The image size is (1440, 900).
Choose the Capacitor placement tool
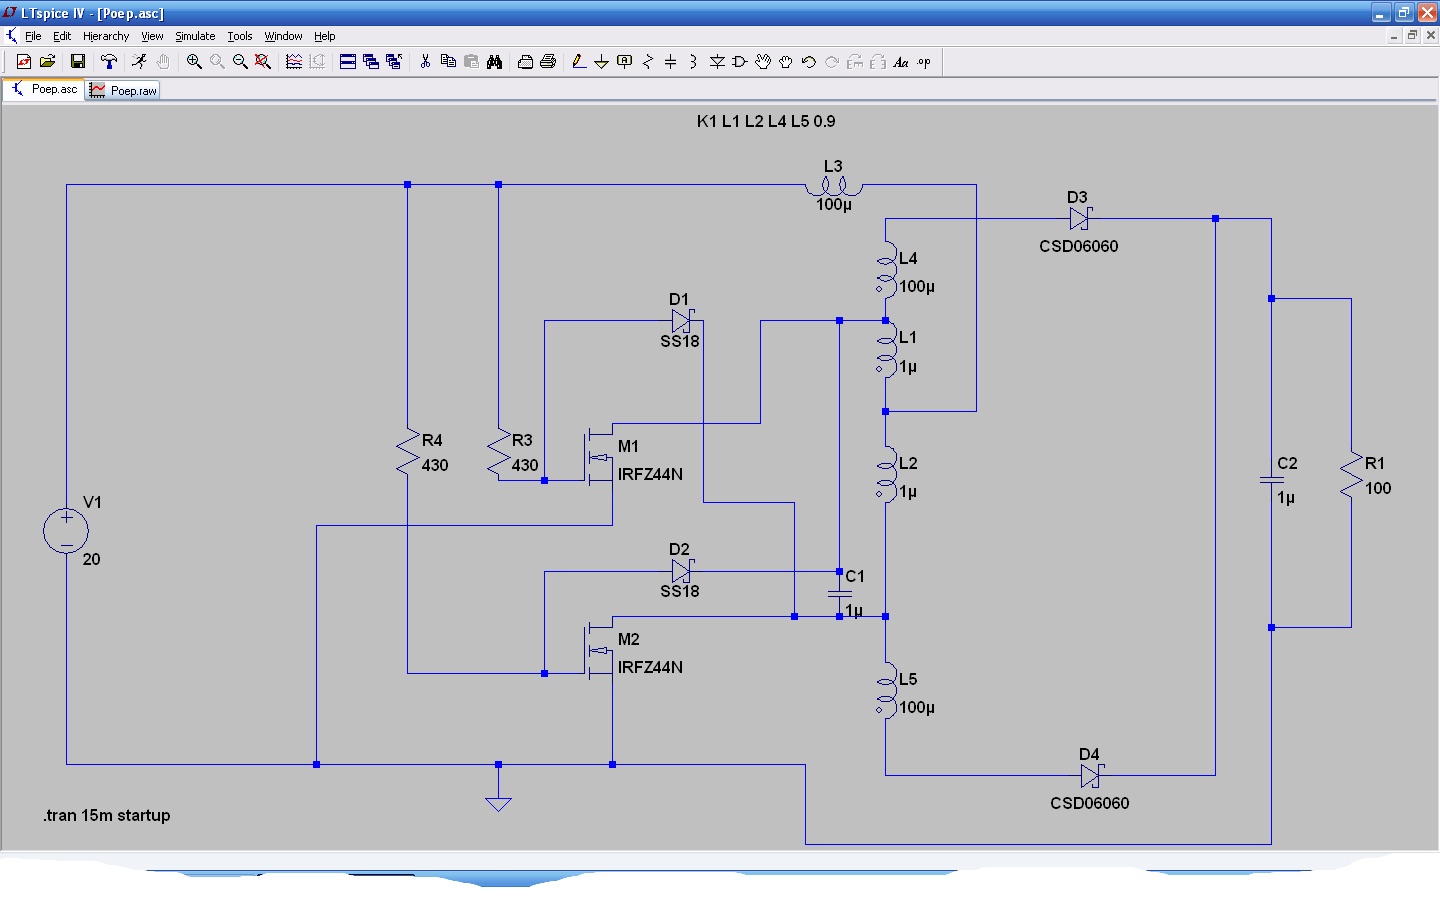[670, 62]
